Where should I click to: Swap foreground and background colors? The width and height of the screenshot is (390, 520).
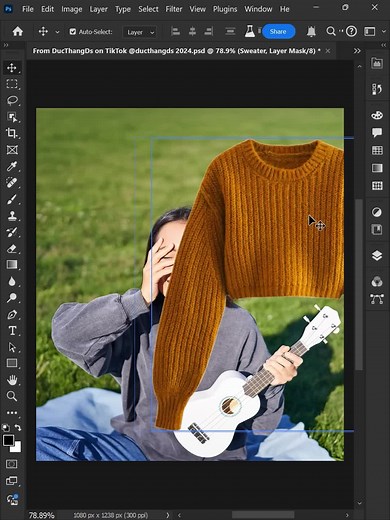pos(18,428)
